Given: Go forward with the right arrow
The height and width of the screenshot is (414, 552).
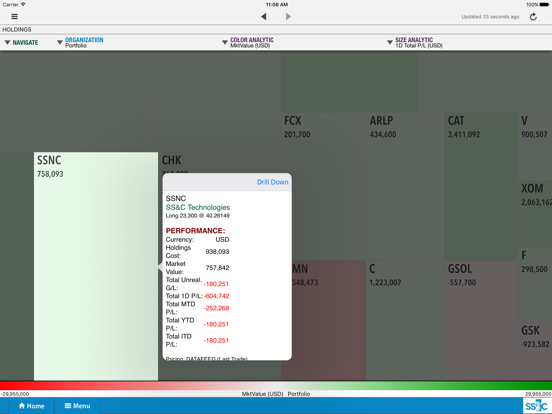Looking at the screenshot, I should point(288,17).
